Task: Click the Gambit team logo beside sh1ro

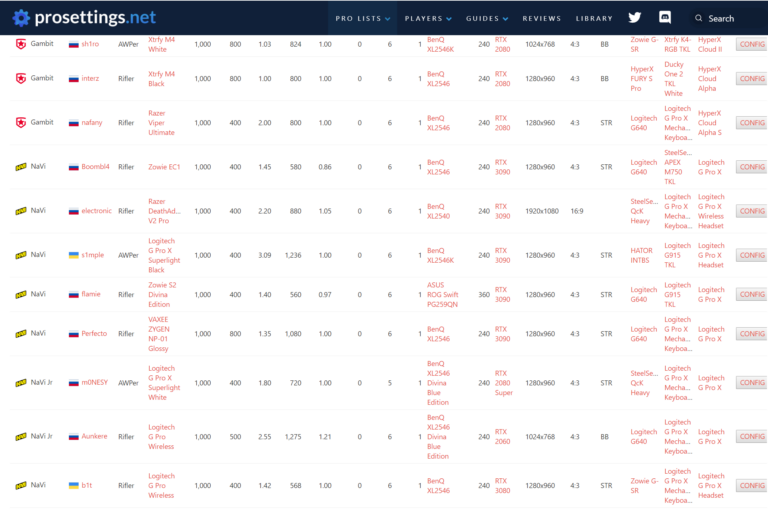Action: 21,44
